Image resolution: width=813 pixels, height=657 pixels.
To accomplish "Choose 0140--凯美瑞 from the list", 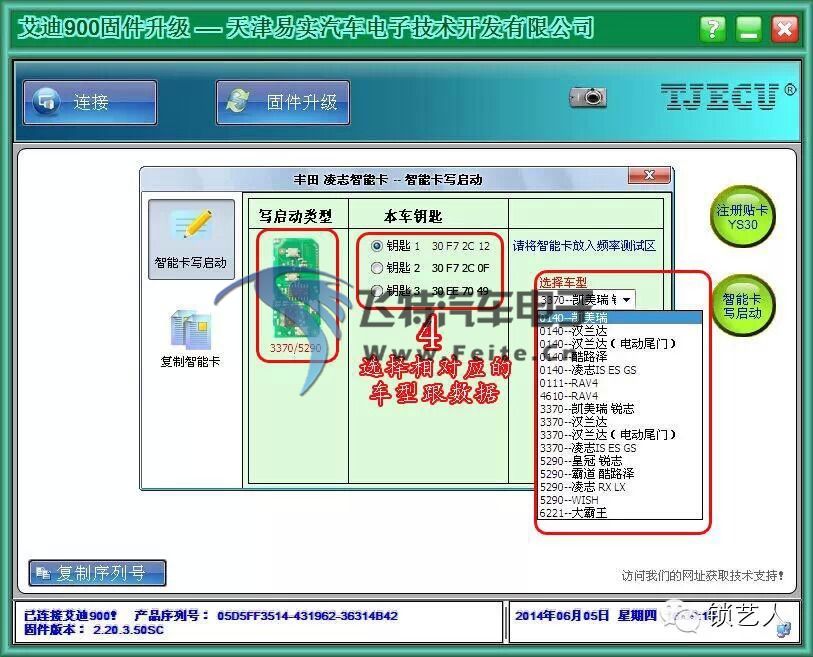I will [620, 317].
